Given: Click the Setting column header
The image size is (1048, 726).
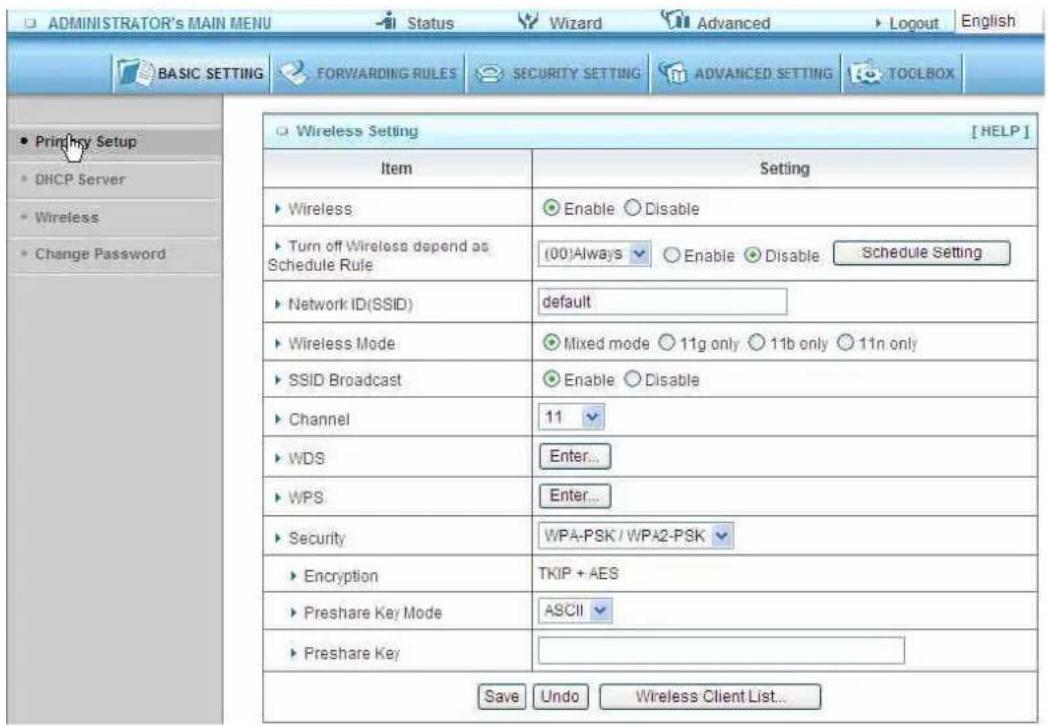Looking at the screenshot, I should [x=785, y=168].
